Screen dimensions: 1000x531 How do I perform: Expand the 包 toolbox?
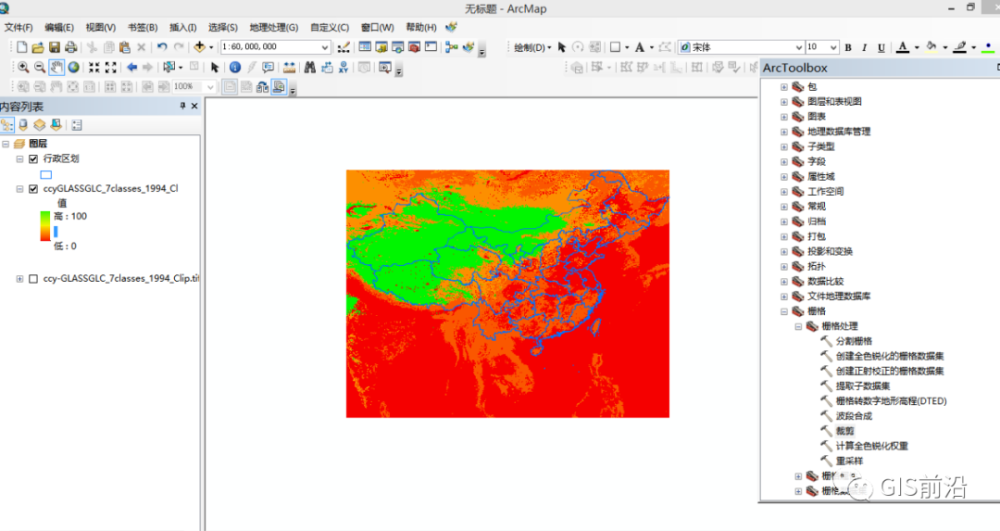(x=784, y=87)
